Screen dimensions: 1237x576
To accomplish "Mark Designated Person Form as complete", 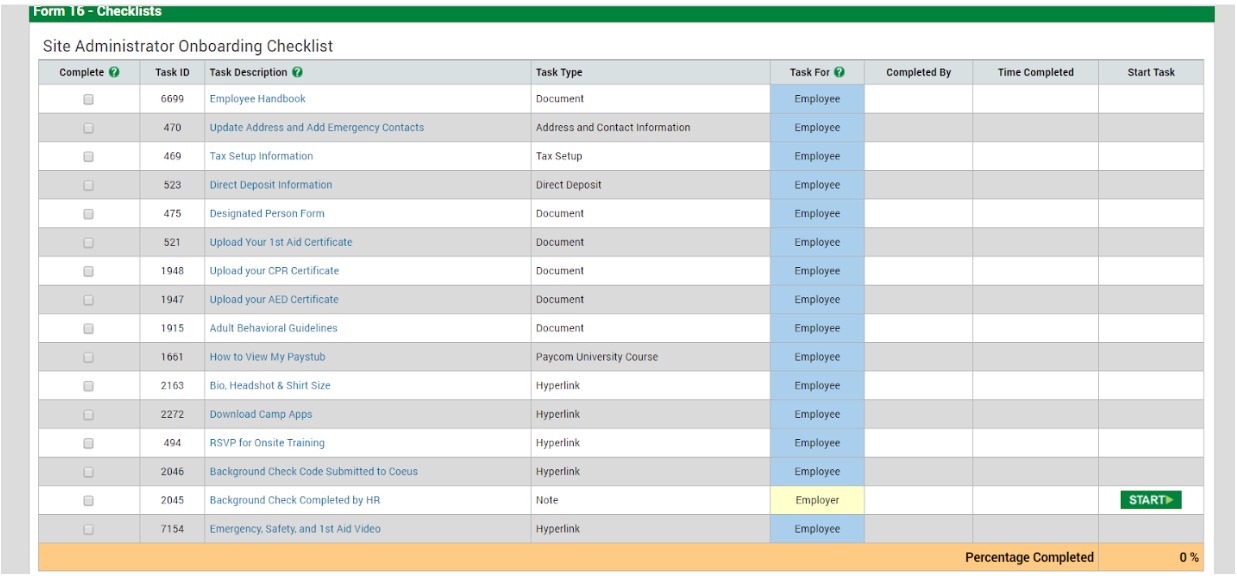I will click(89, 214).
